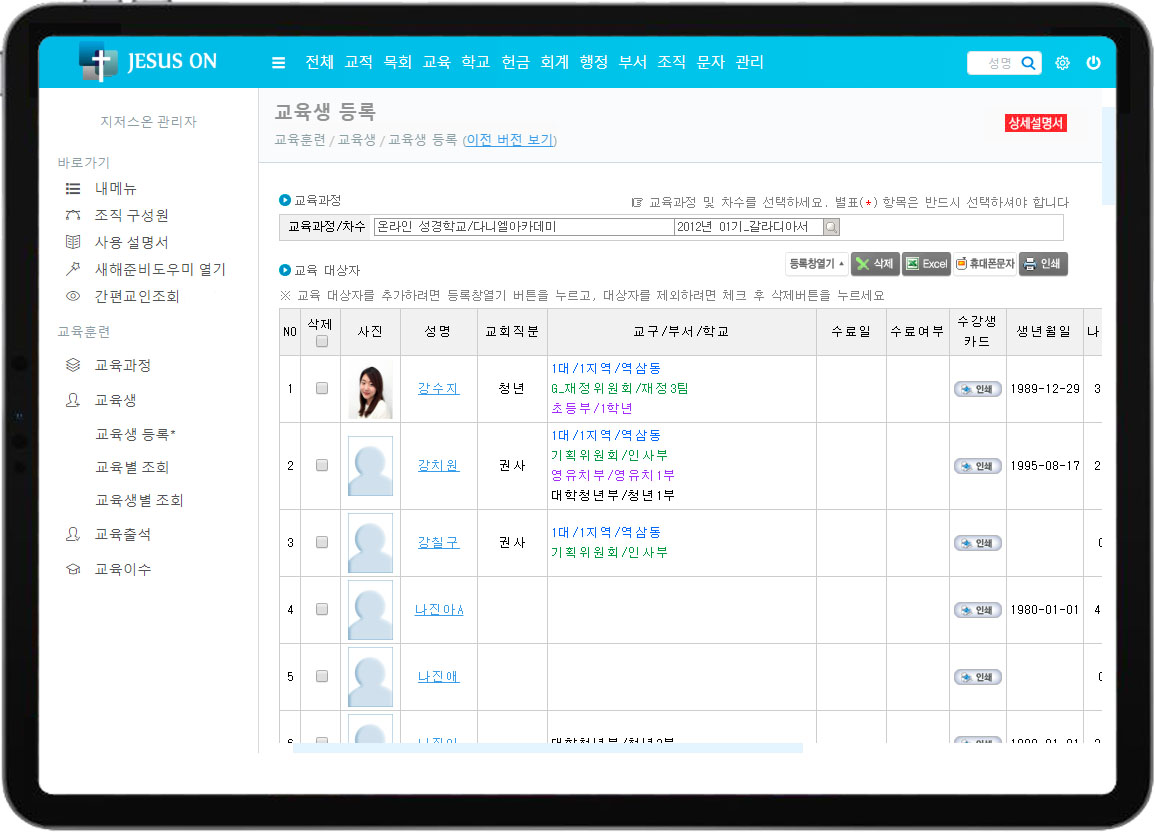The height and width of the screenshot is (832, 1155).
Task: Expand the 등록창열기 dropdown button
Action: click(x=816, y=264)
